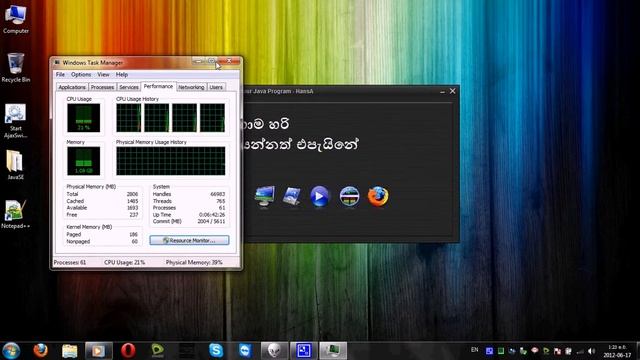The width and height of the screenshot is (640, 360).
Task: Close the Java Program window
Action: [452, 91]
